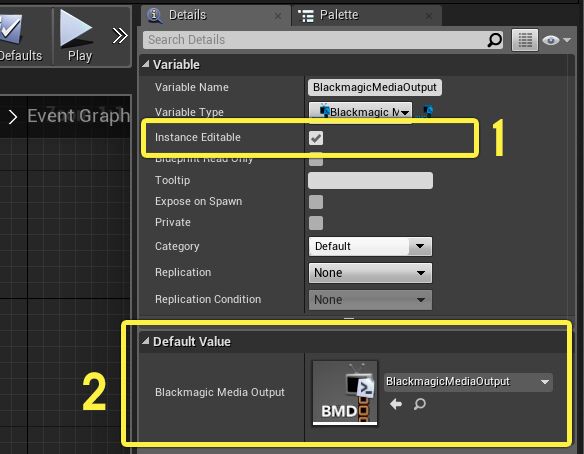
Task: Open the property matrix grid button
Action: click(525, 40)
